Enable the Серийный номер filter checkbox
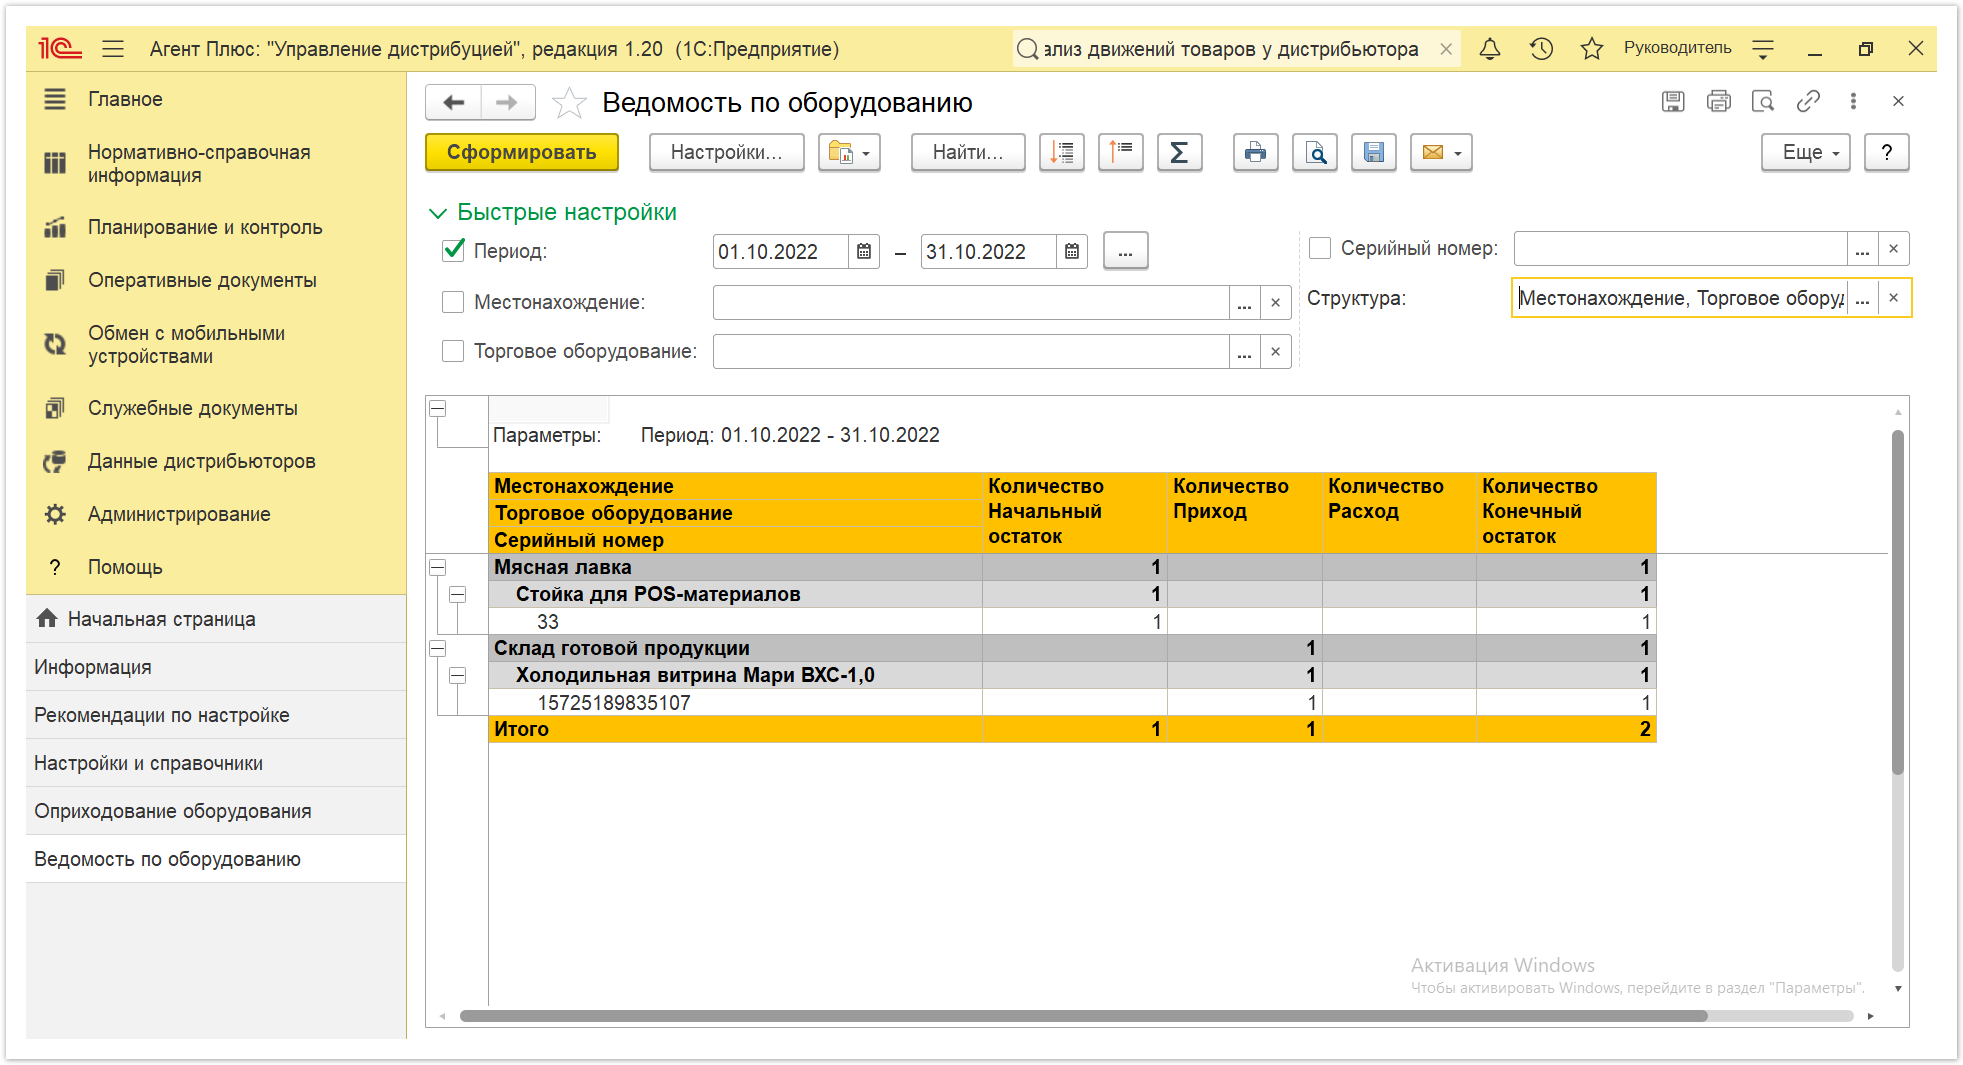Screen dimensions: 1963x1065 pyautogui.click(x=1320, y=248)
